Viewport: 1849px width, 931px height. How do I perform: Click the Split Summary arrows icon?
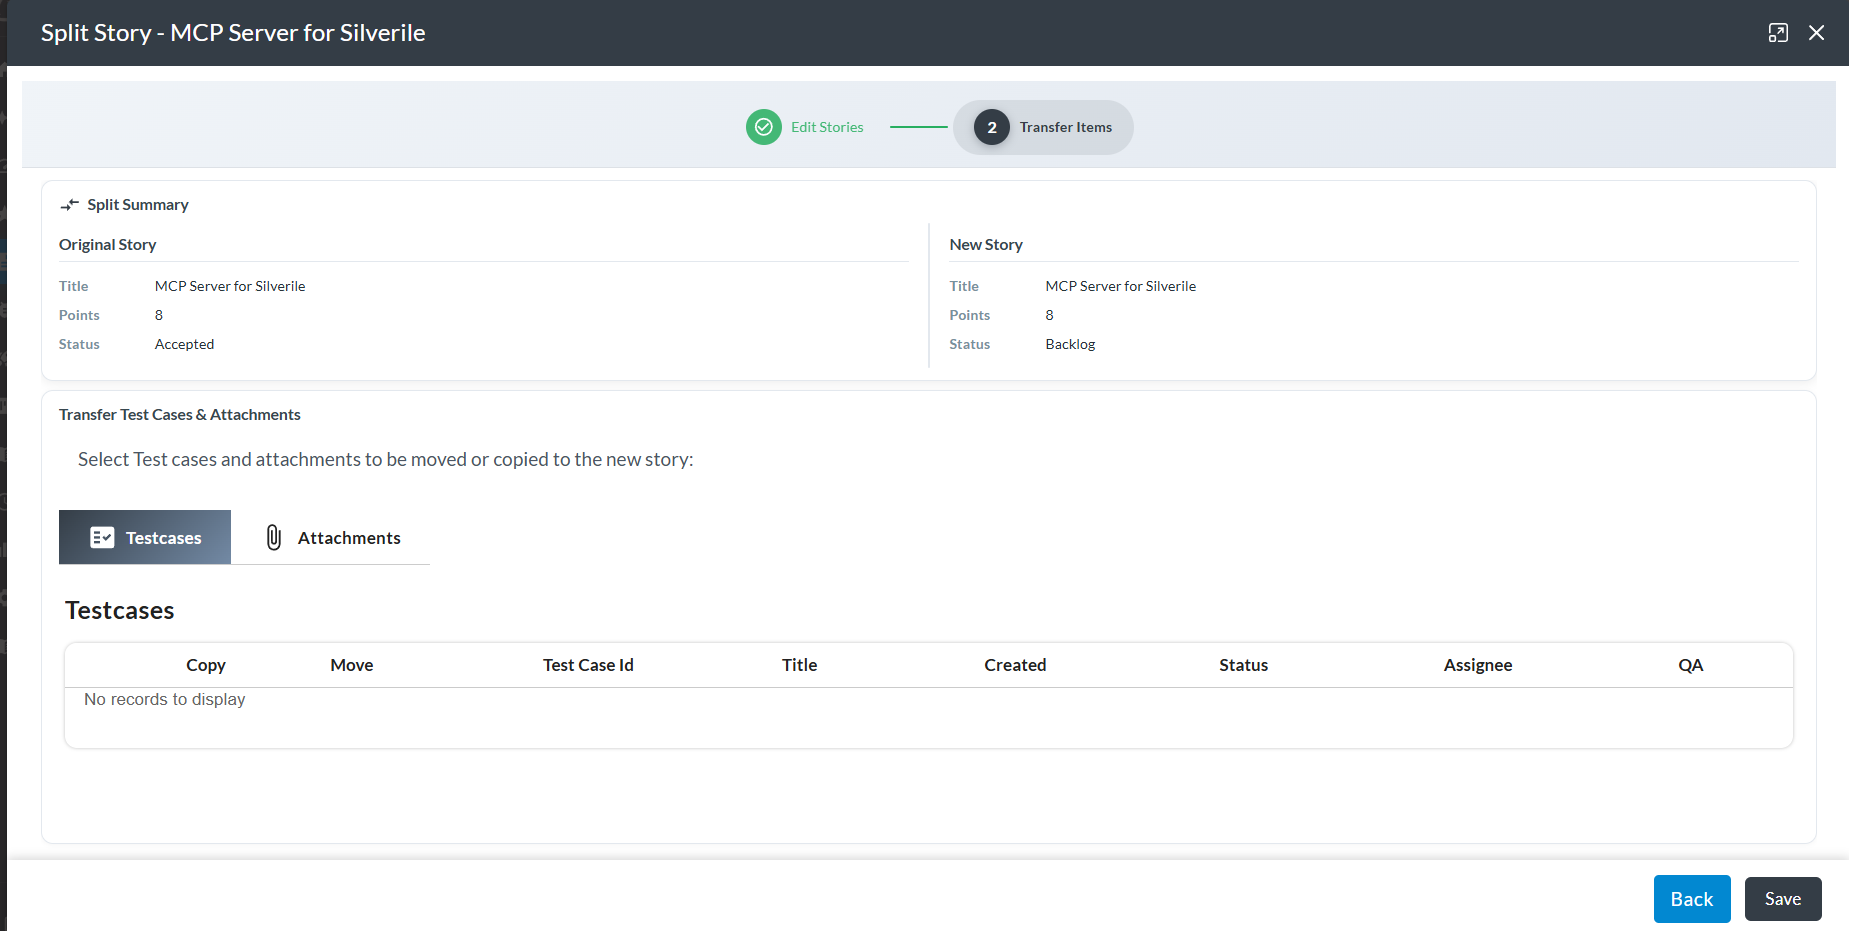[70, 205]
